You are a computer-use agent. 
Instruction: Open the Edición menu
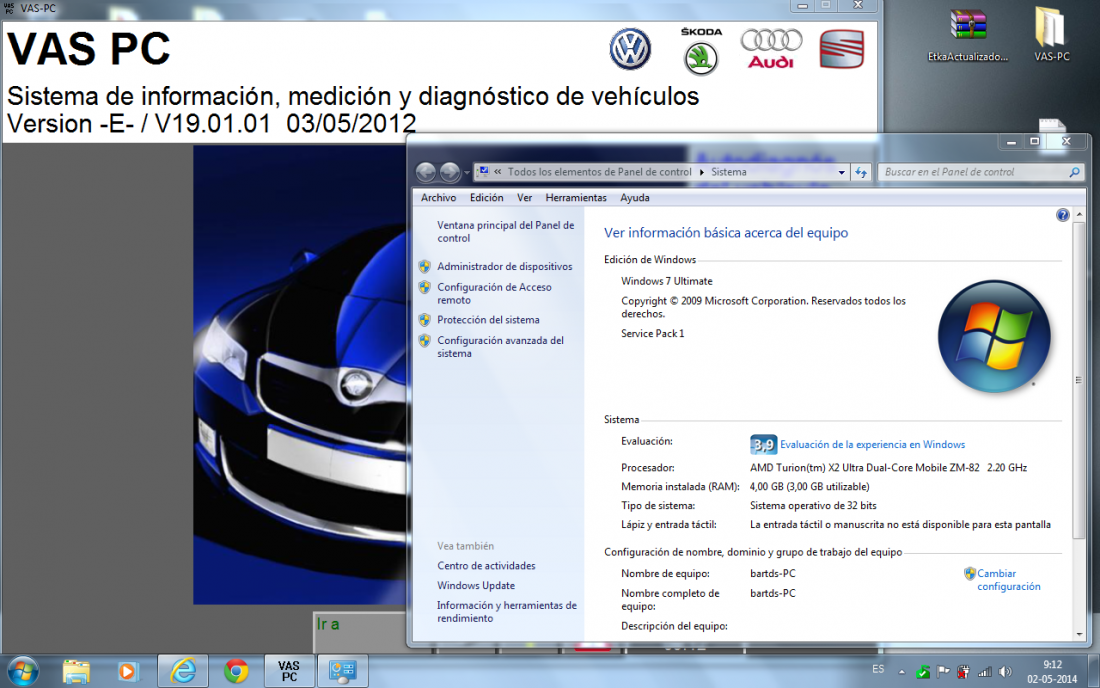click(486, 198)
